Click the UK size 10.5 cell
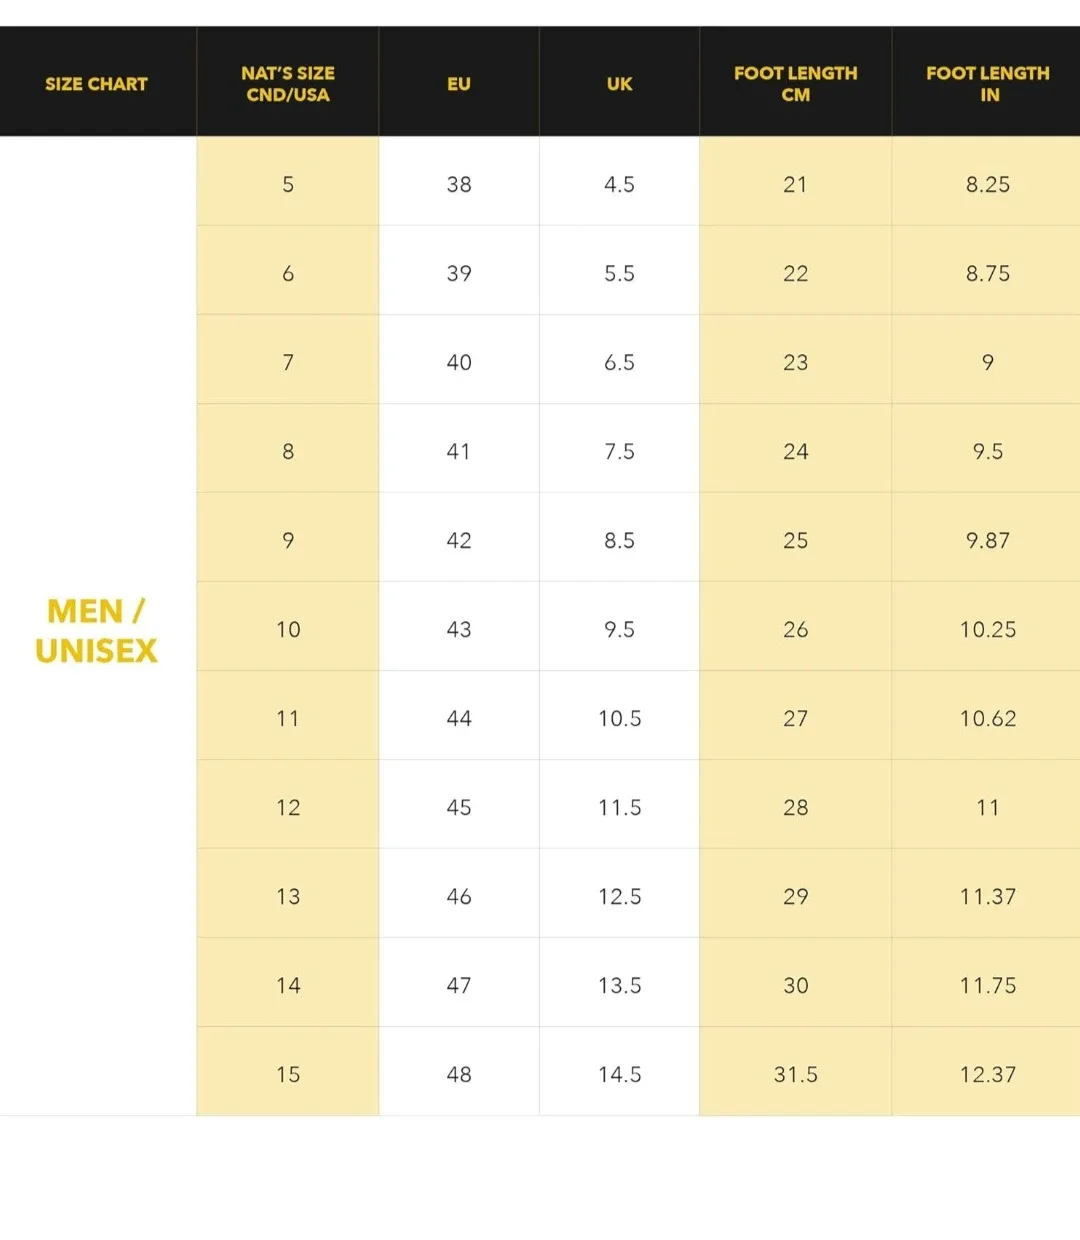The width and height of the screenshot is (1080, 1240). [619, 718]
